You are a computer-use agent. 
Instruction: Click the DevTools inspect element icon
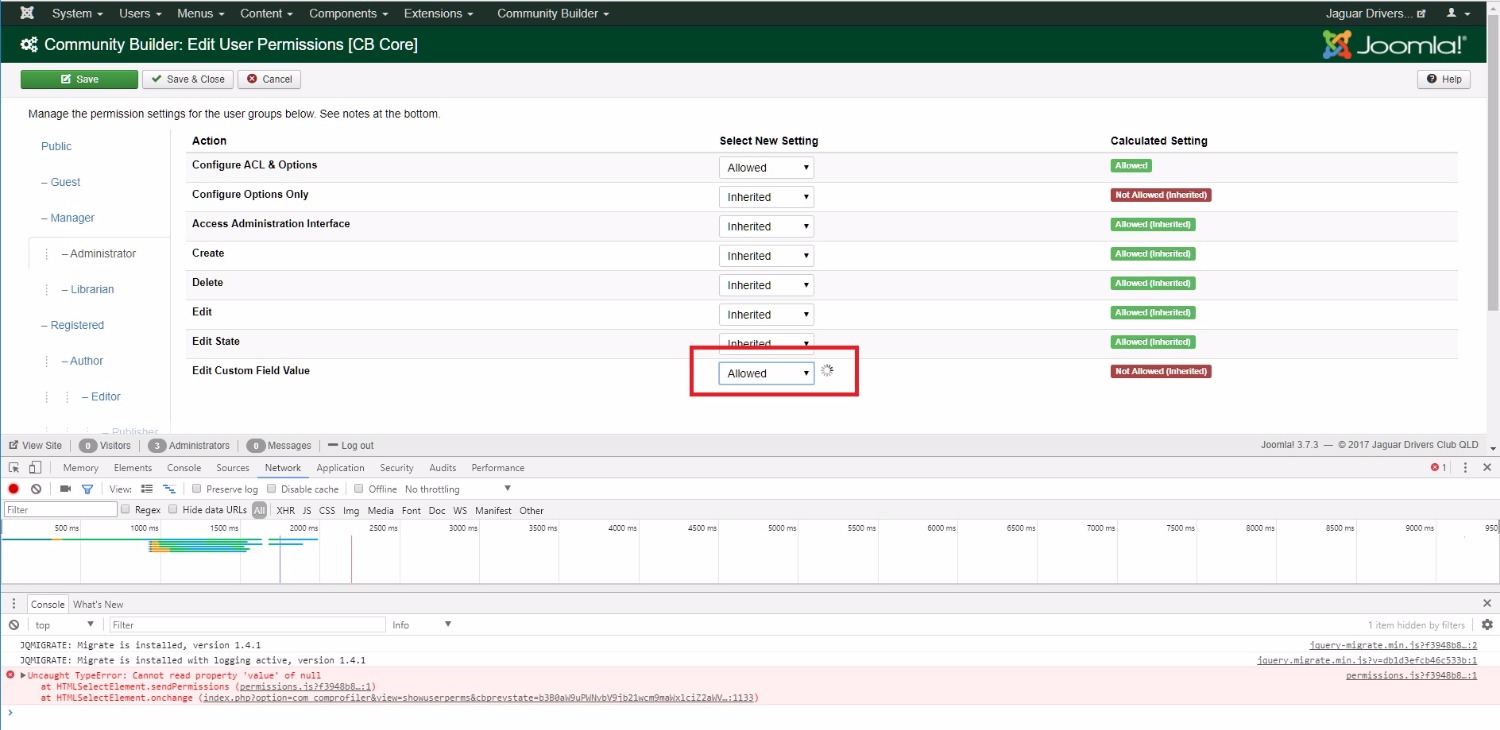(x=15, y=467)
